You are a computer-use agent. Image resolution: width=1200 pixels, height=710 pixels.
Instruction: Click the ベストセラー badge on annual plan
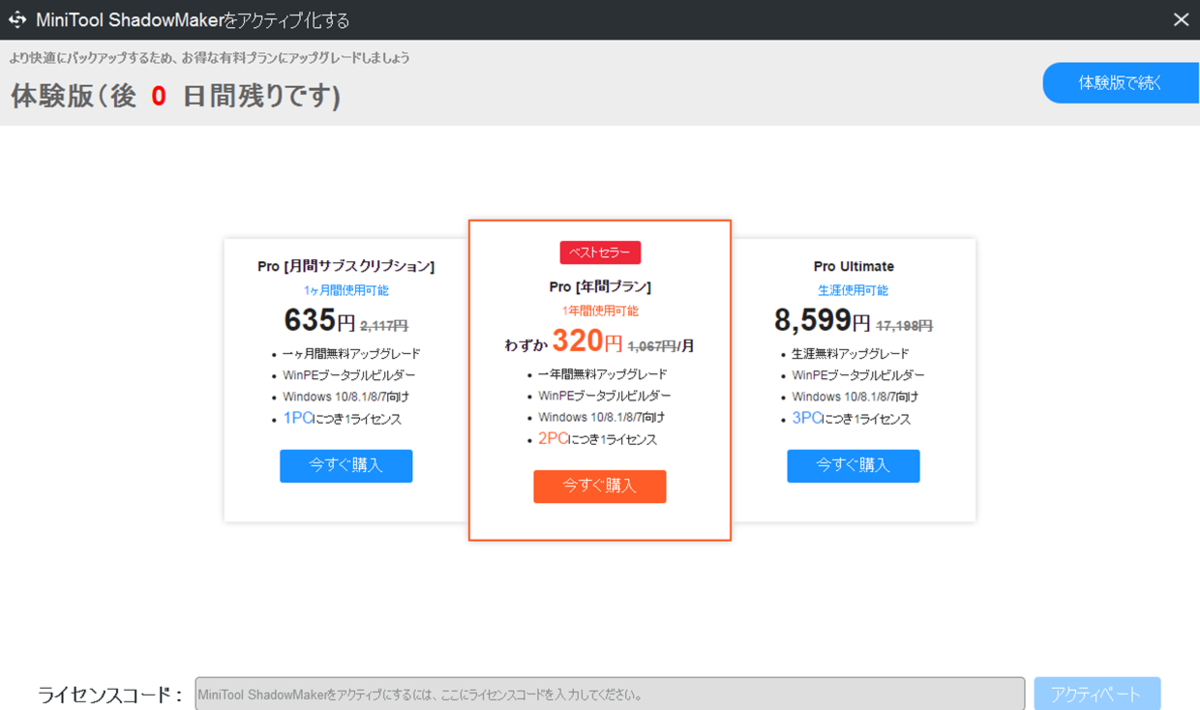[x=600, y=252]
